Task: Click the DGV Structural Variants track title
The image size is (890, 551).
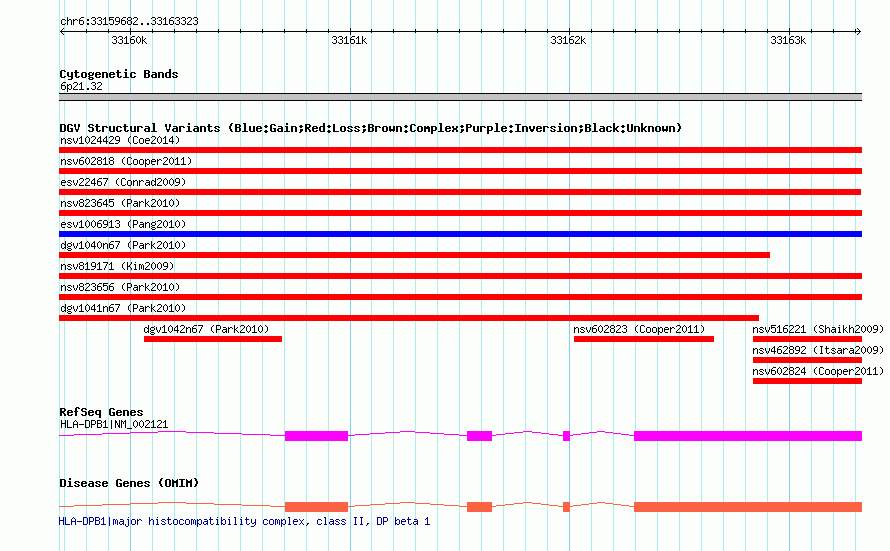Action: (370, 128)
